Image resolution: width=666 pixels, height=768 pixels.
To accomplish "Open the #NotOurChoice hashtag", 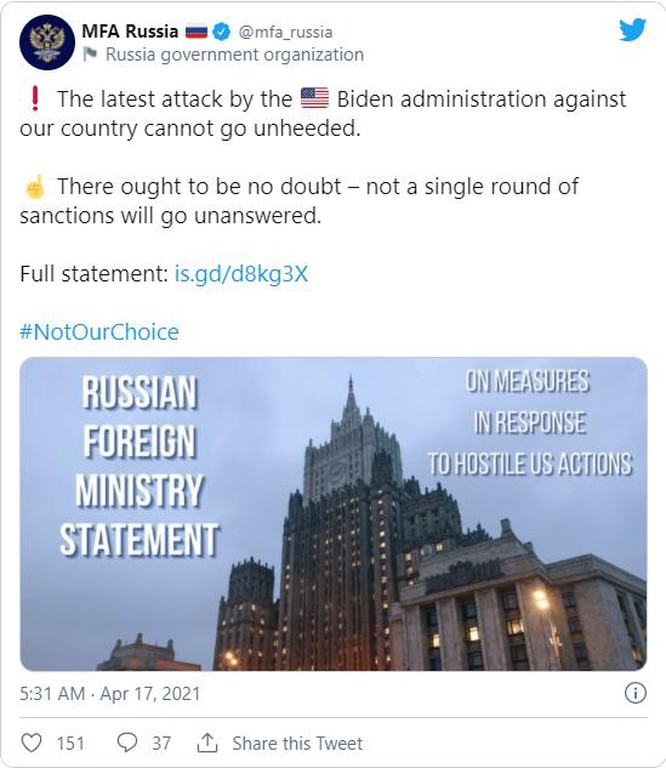I will (99, 332).
